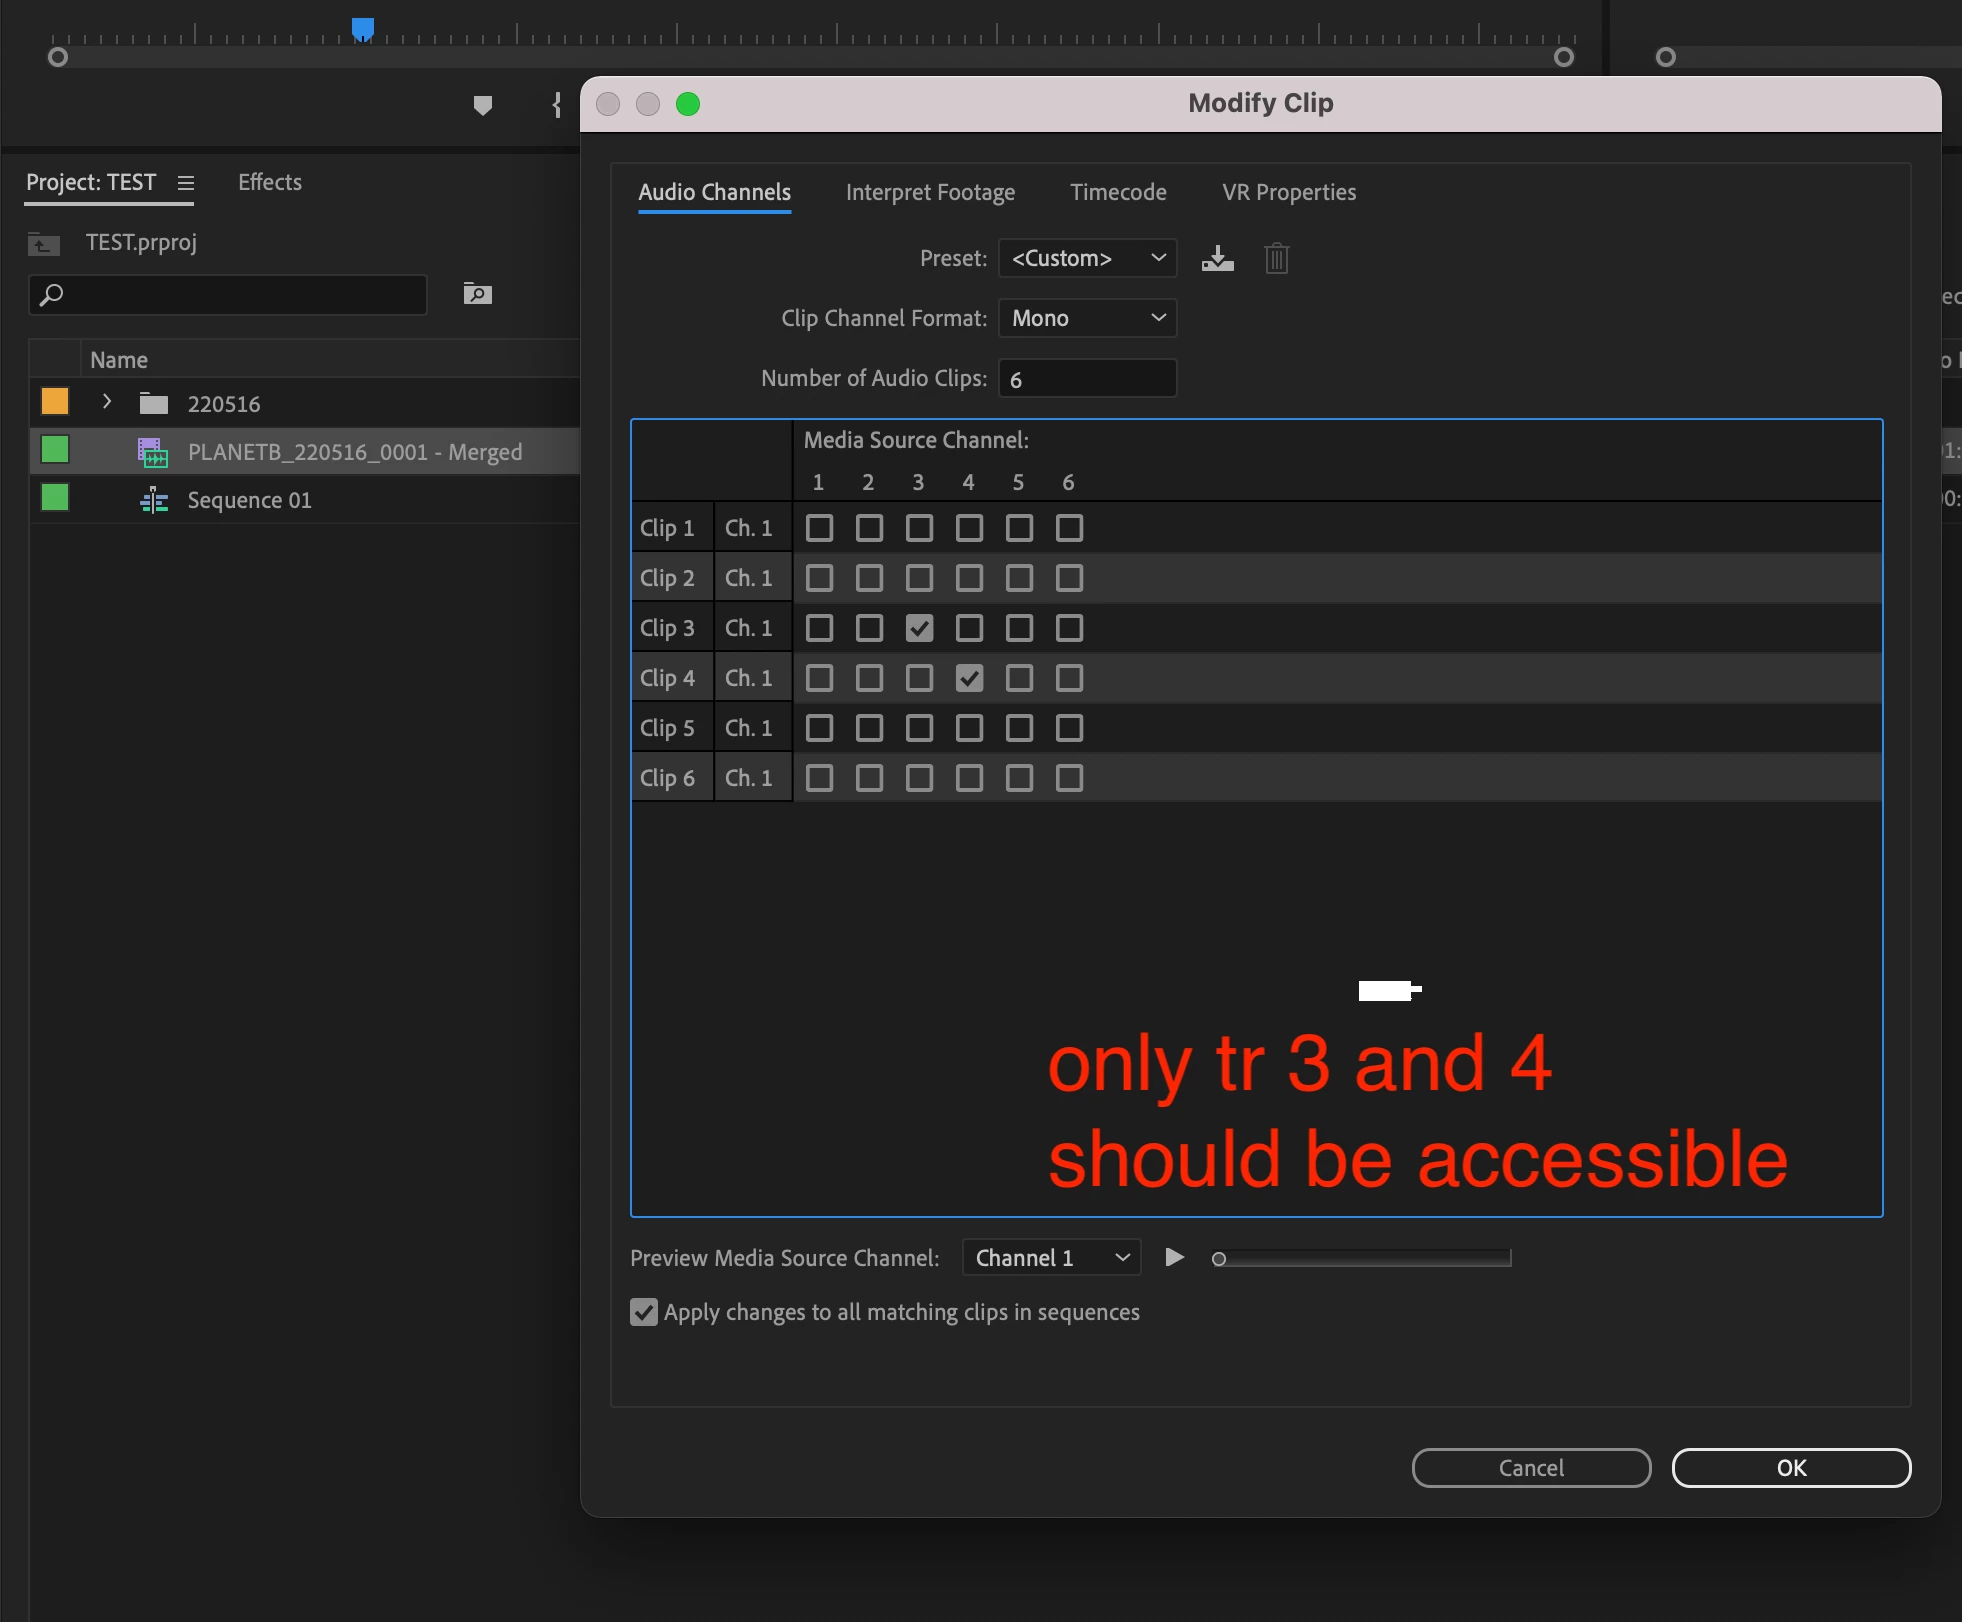
Task: Switch to the Interpret Footage tab
Action: coord(930,192)
